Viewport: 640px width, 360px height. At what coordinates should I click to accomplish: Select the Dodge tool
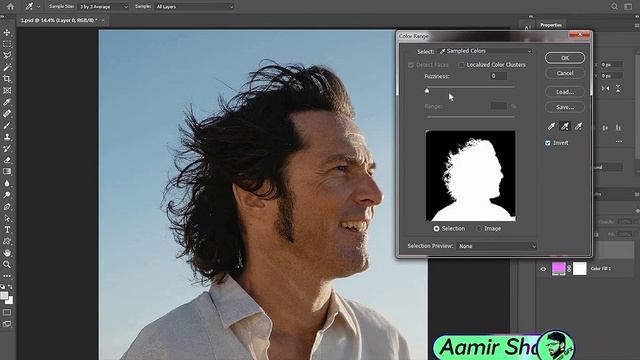tap(7, 195)
